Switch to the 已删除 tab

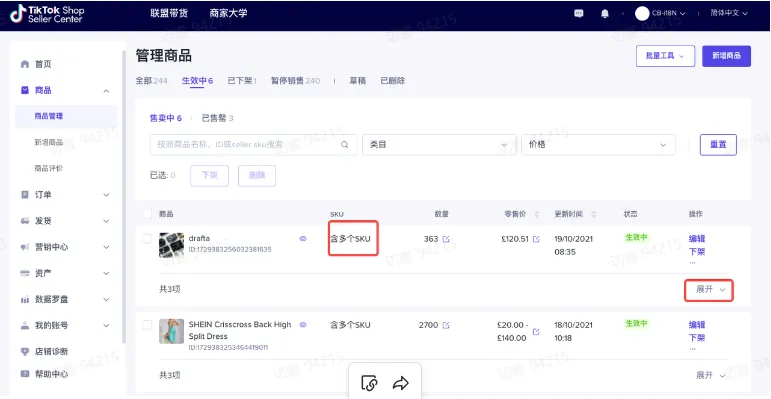(x=392, y=81)
